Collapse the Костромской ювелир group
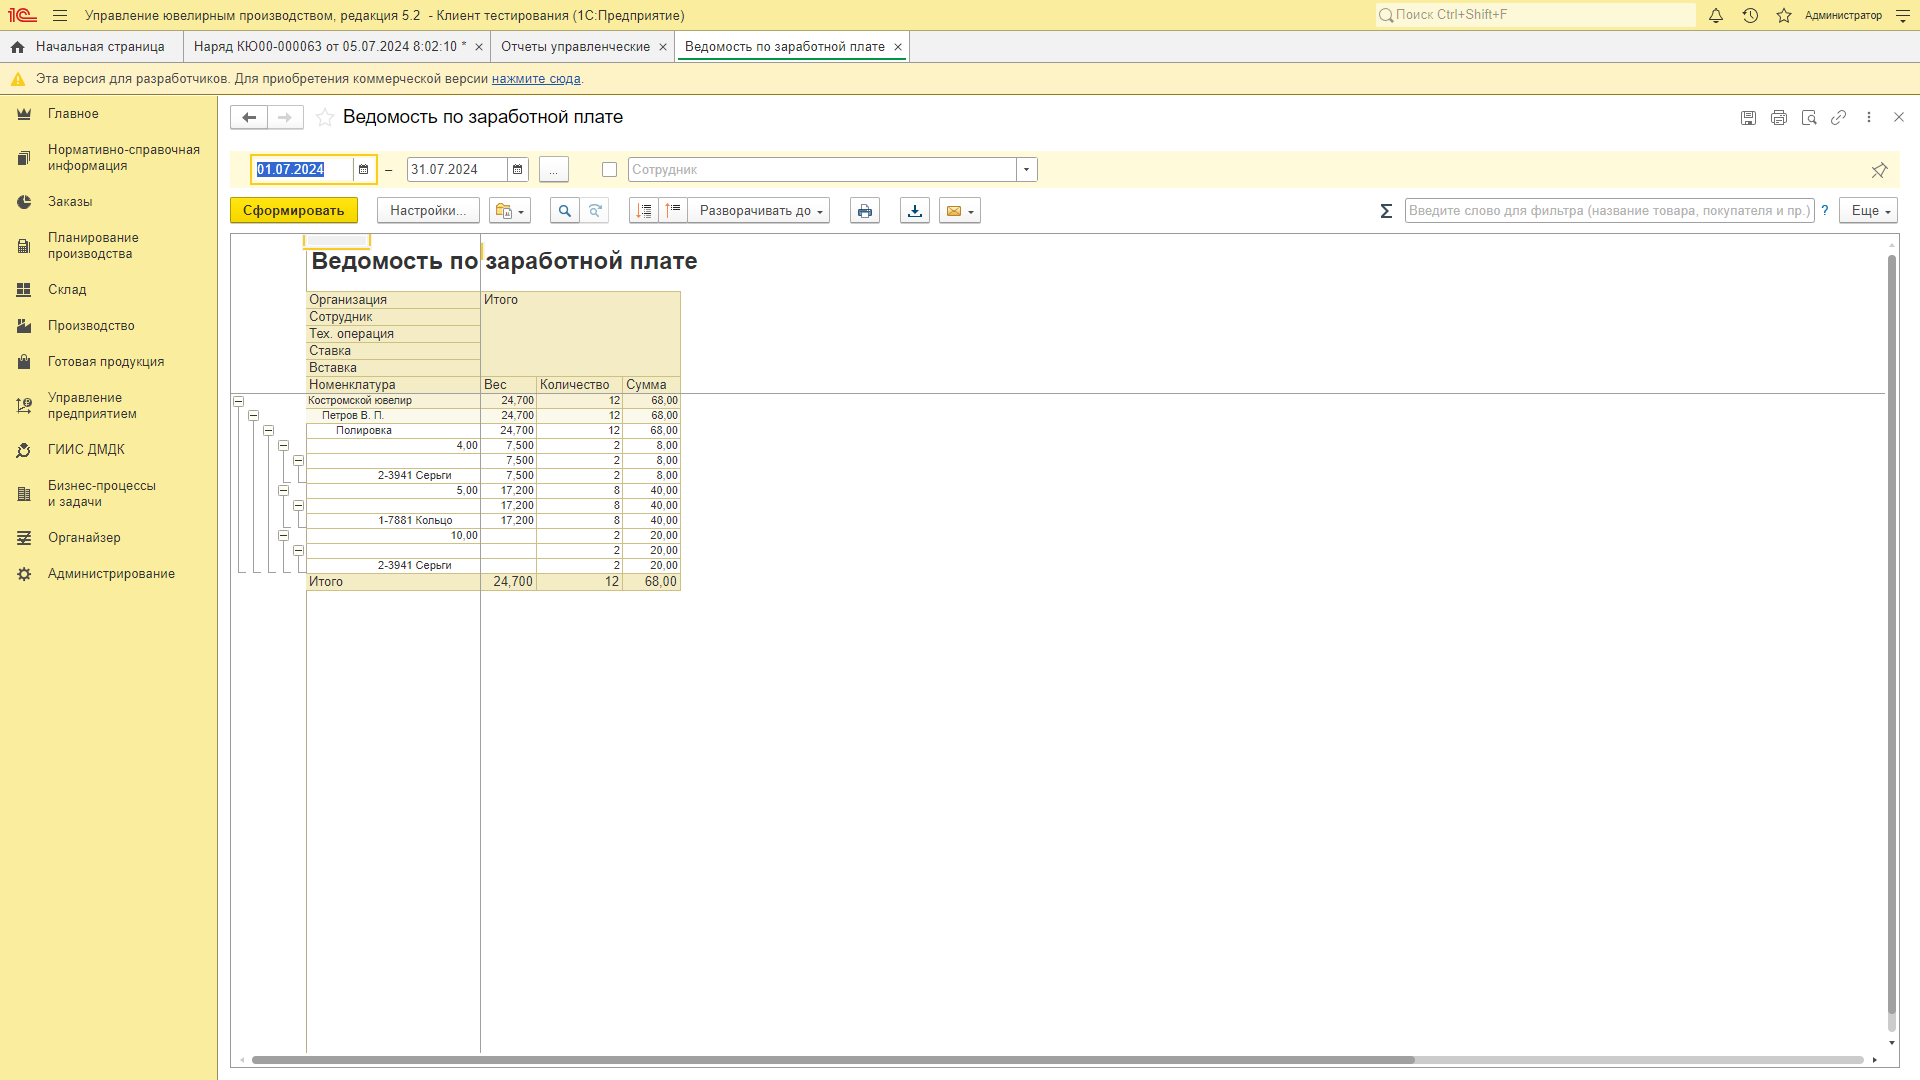The height and width of the screenshot is (1080, 1920). [239, 401]
